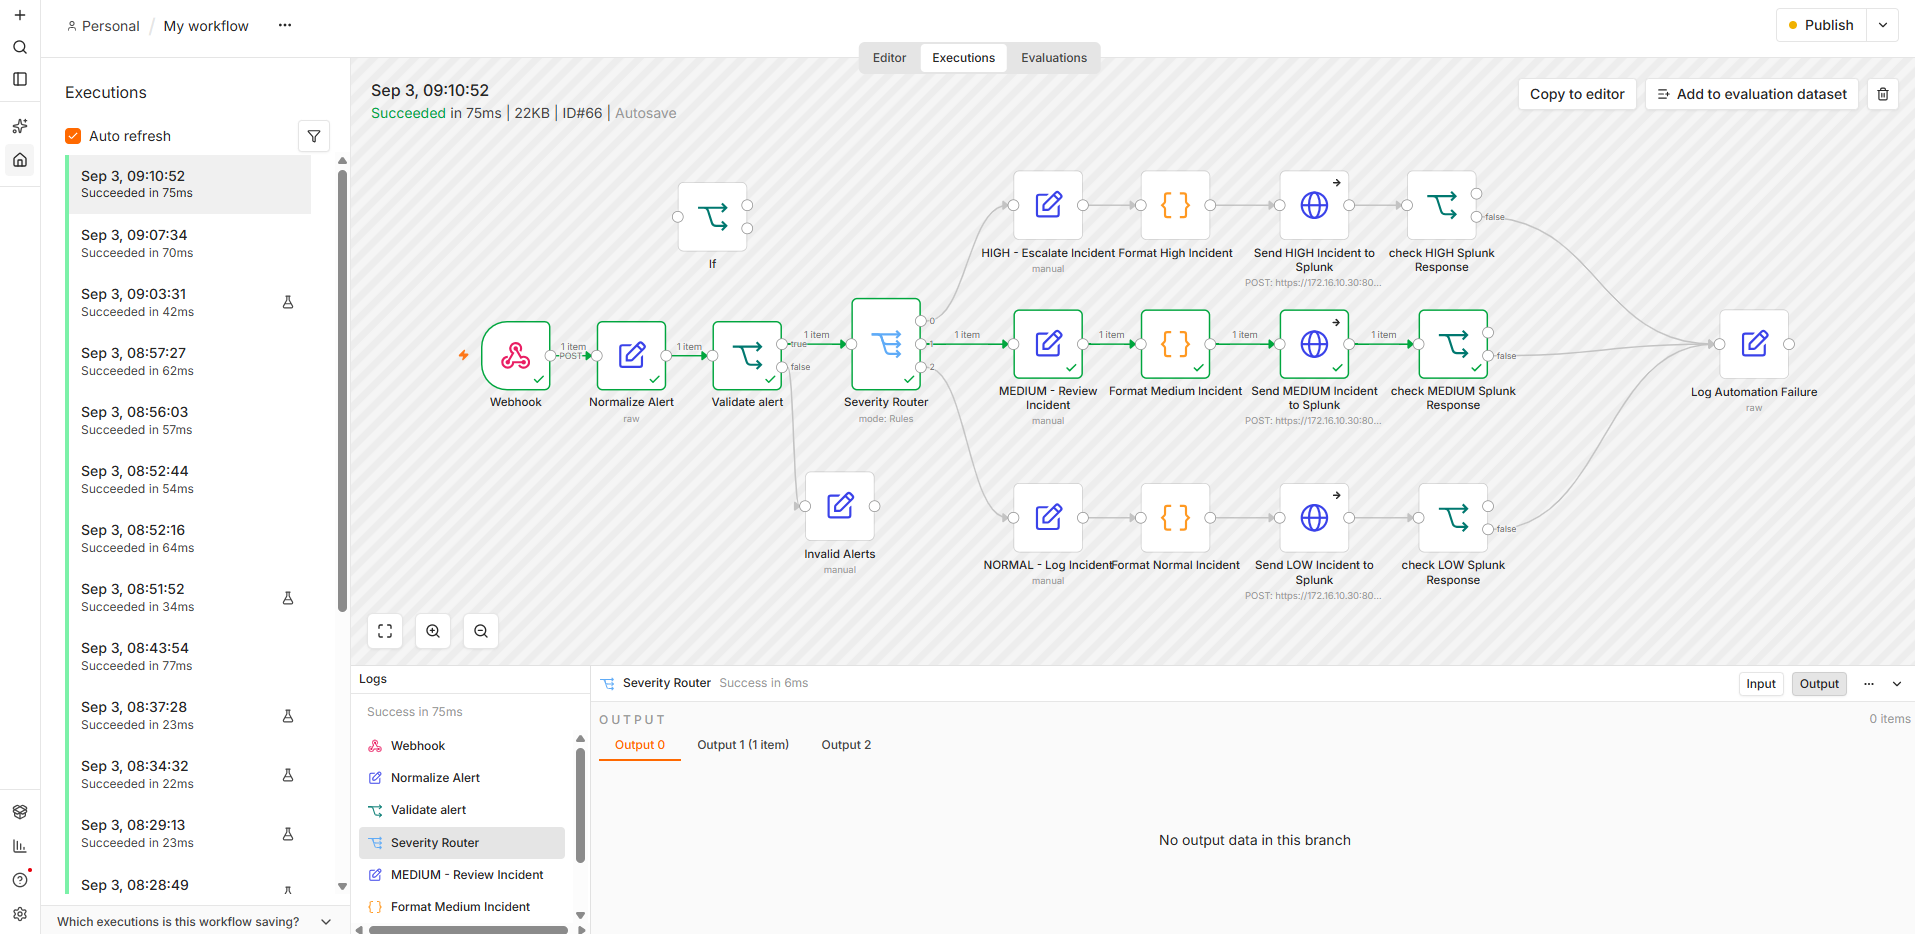Open the Invalid Alerts node
Image resolution: width=1915 pixels, height=934 pixels.
(x=840, y=506)
